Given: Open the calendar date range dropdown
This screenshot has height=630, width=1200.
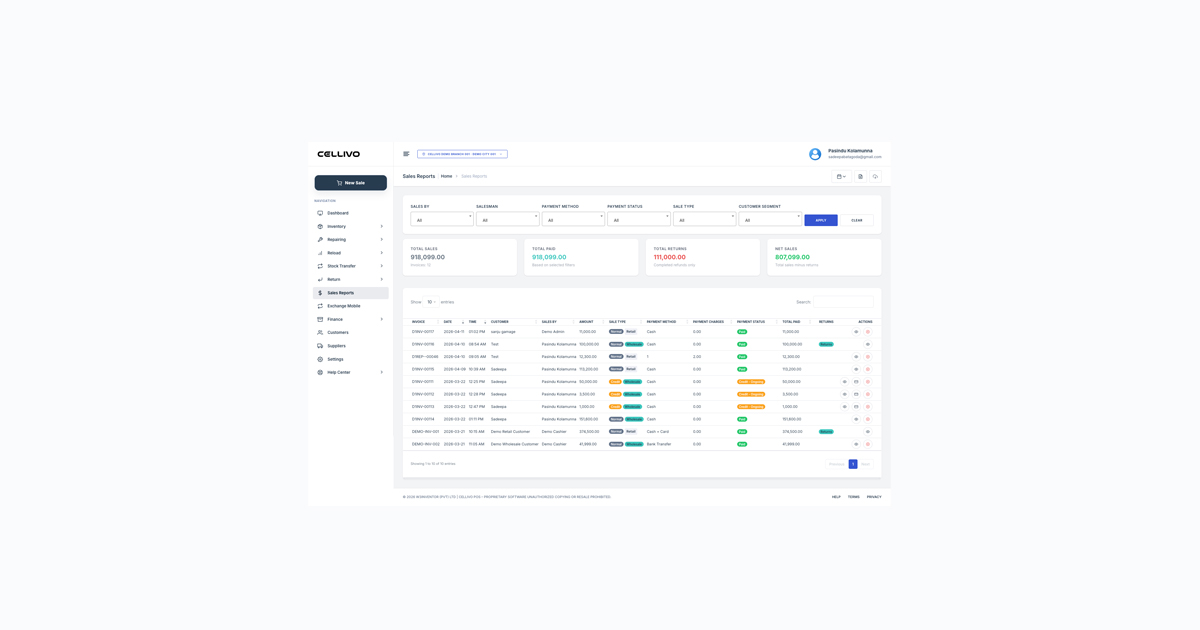Looking at the screenshot, I should tap(841, 177).
